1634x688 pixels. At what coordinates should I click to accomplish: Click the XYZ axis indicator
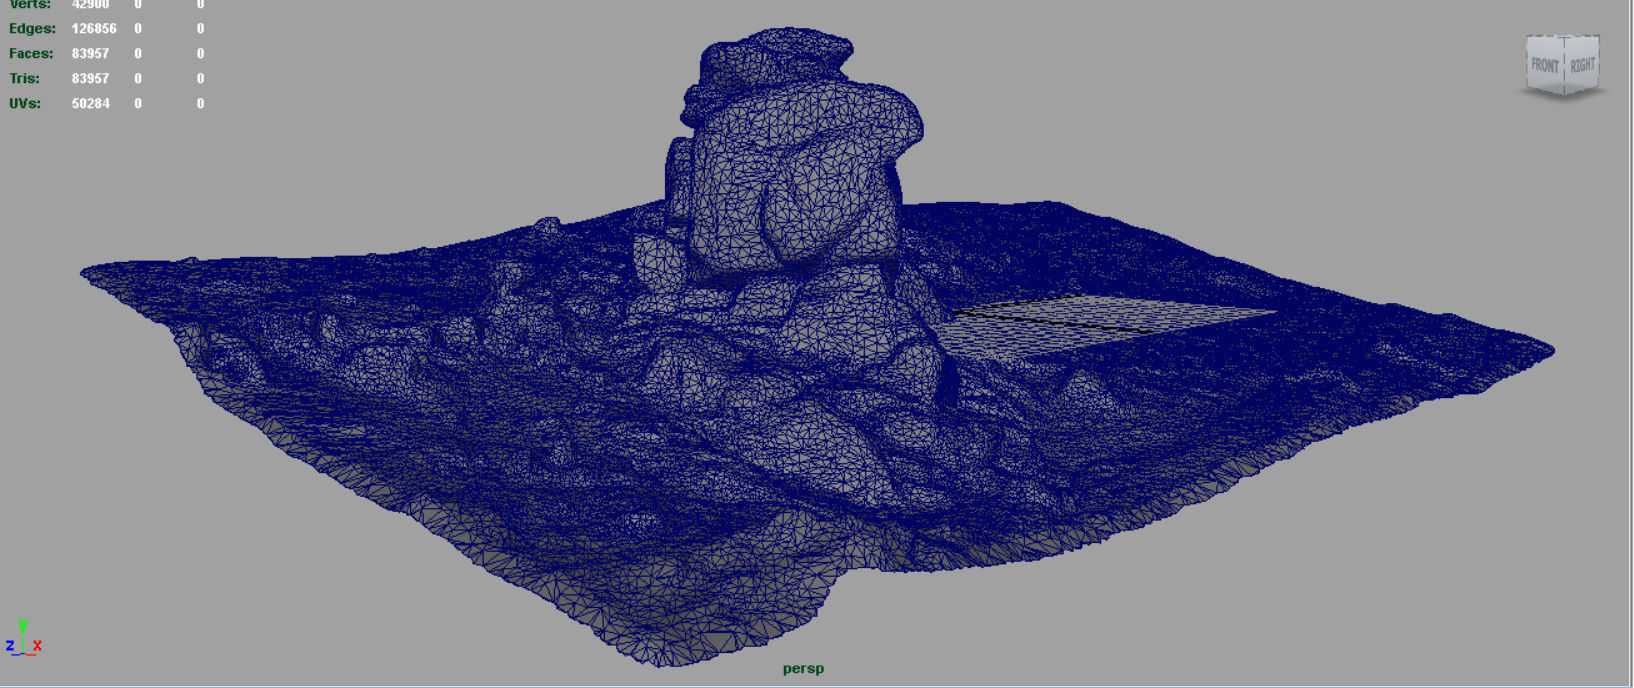23,638
